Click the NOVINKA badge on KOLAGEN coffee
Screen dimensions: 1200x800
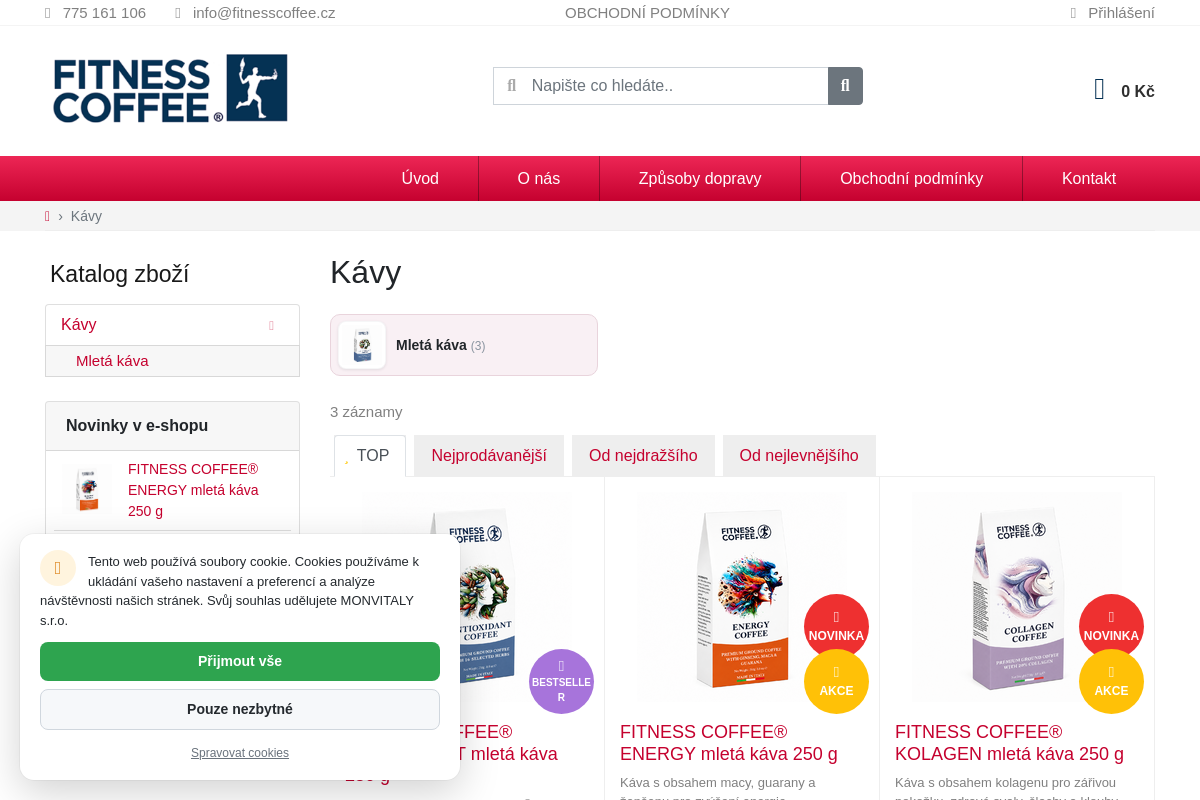[1111, 626]
